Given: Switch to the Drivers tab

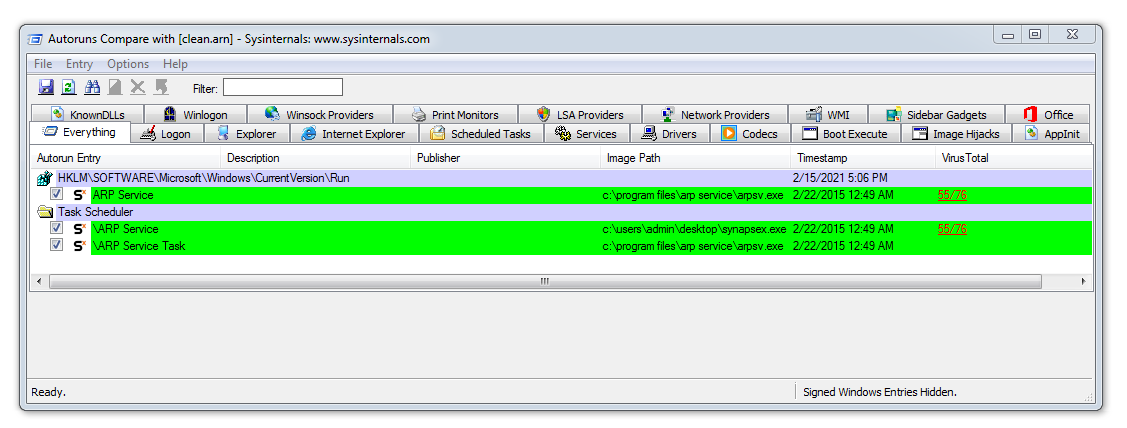Looking at the screenshot, I should [670, 134].
